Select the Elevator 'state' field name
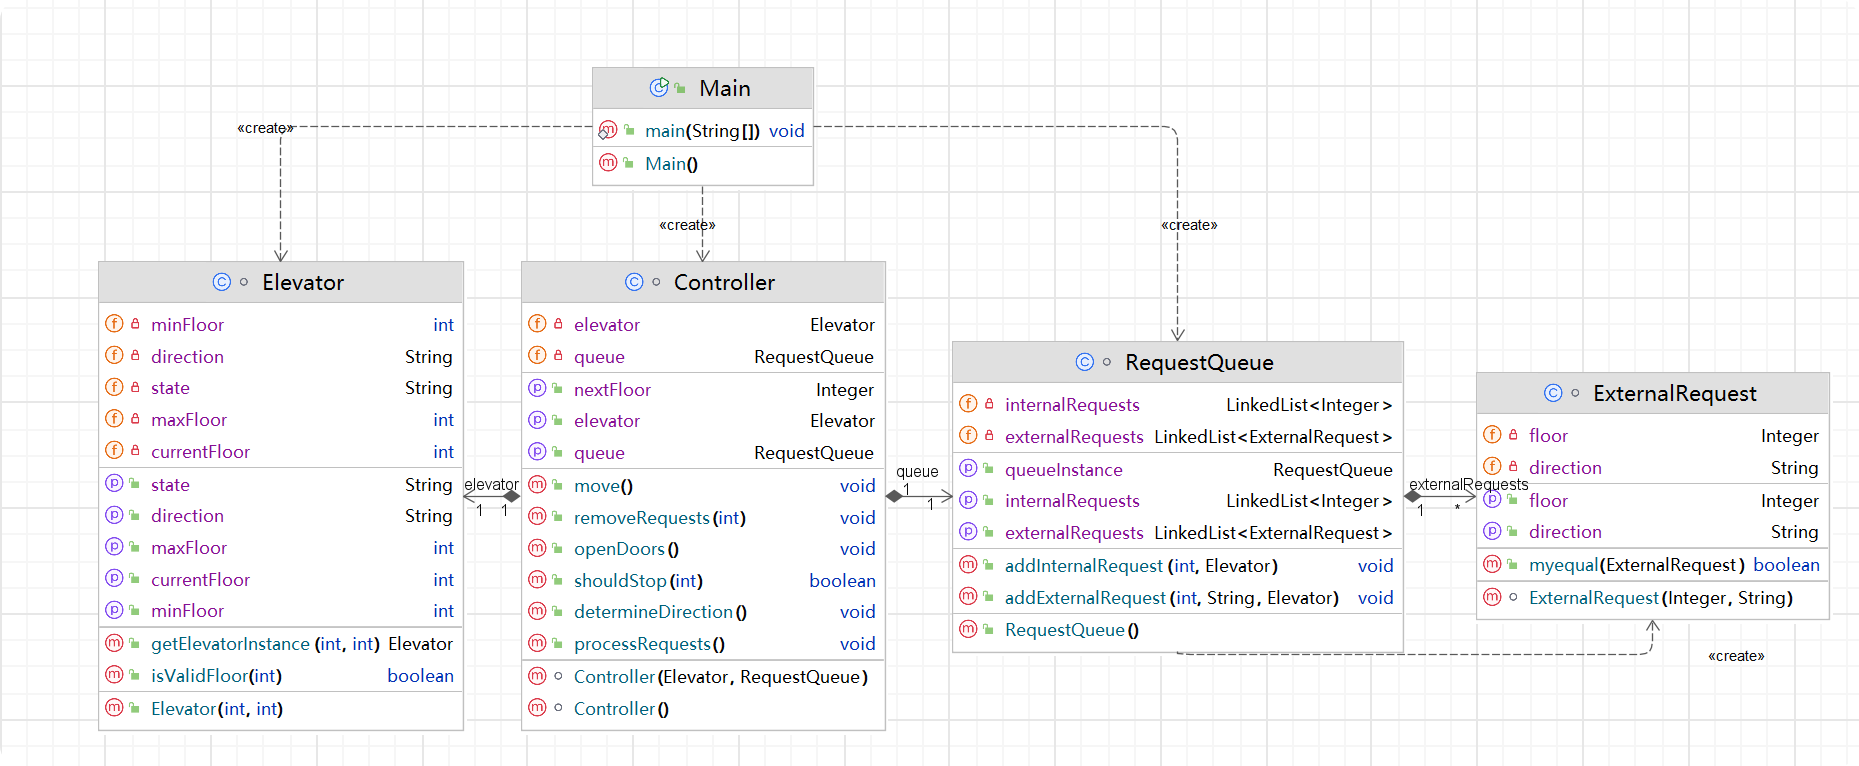The width and height of the screenshot is (1859, 766). [x=170, y=388]
